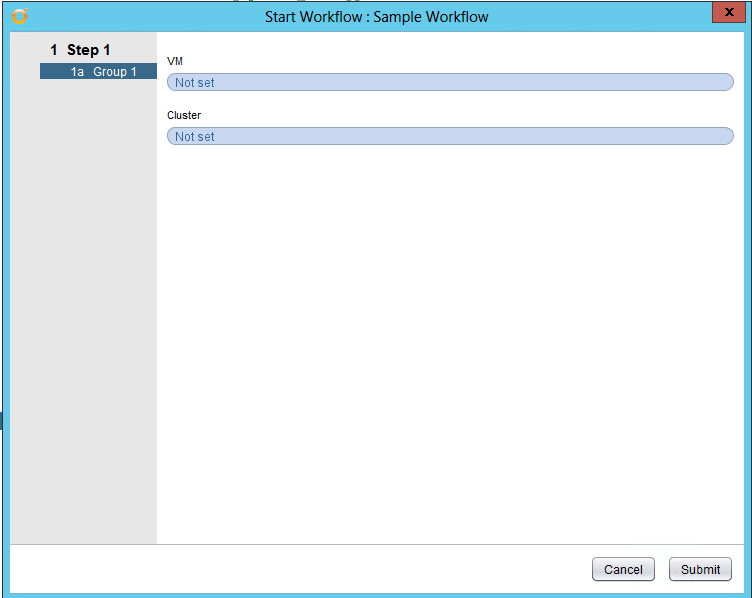This screenshot has width=752, height=598.
Task: Click the Not set text in Cluster field
Action: pos(195,137)
